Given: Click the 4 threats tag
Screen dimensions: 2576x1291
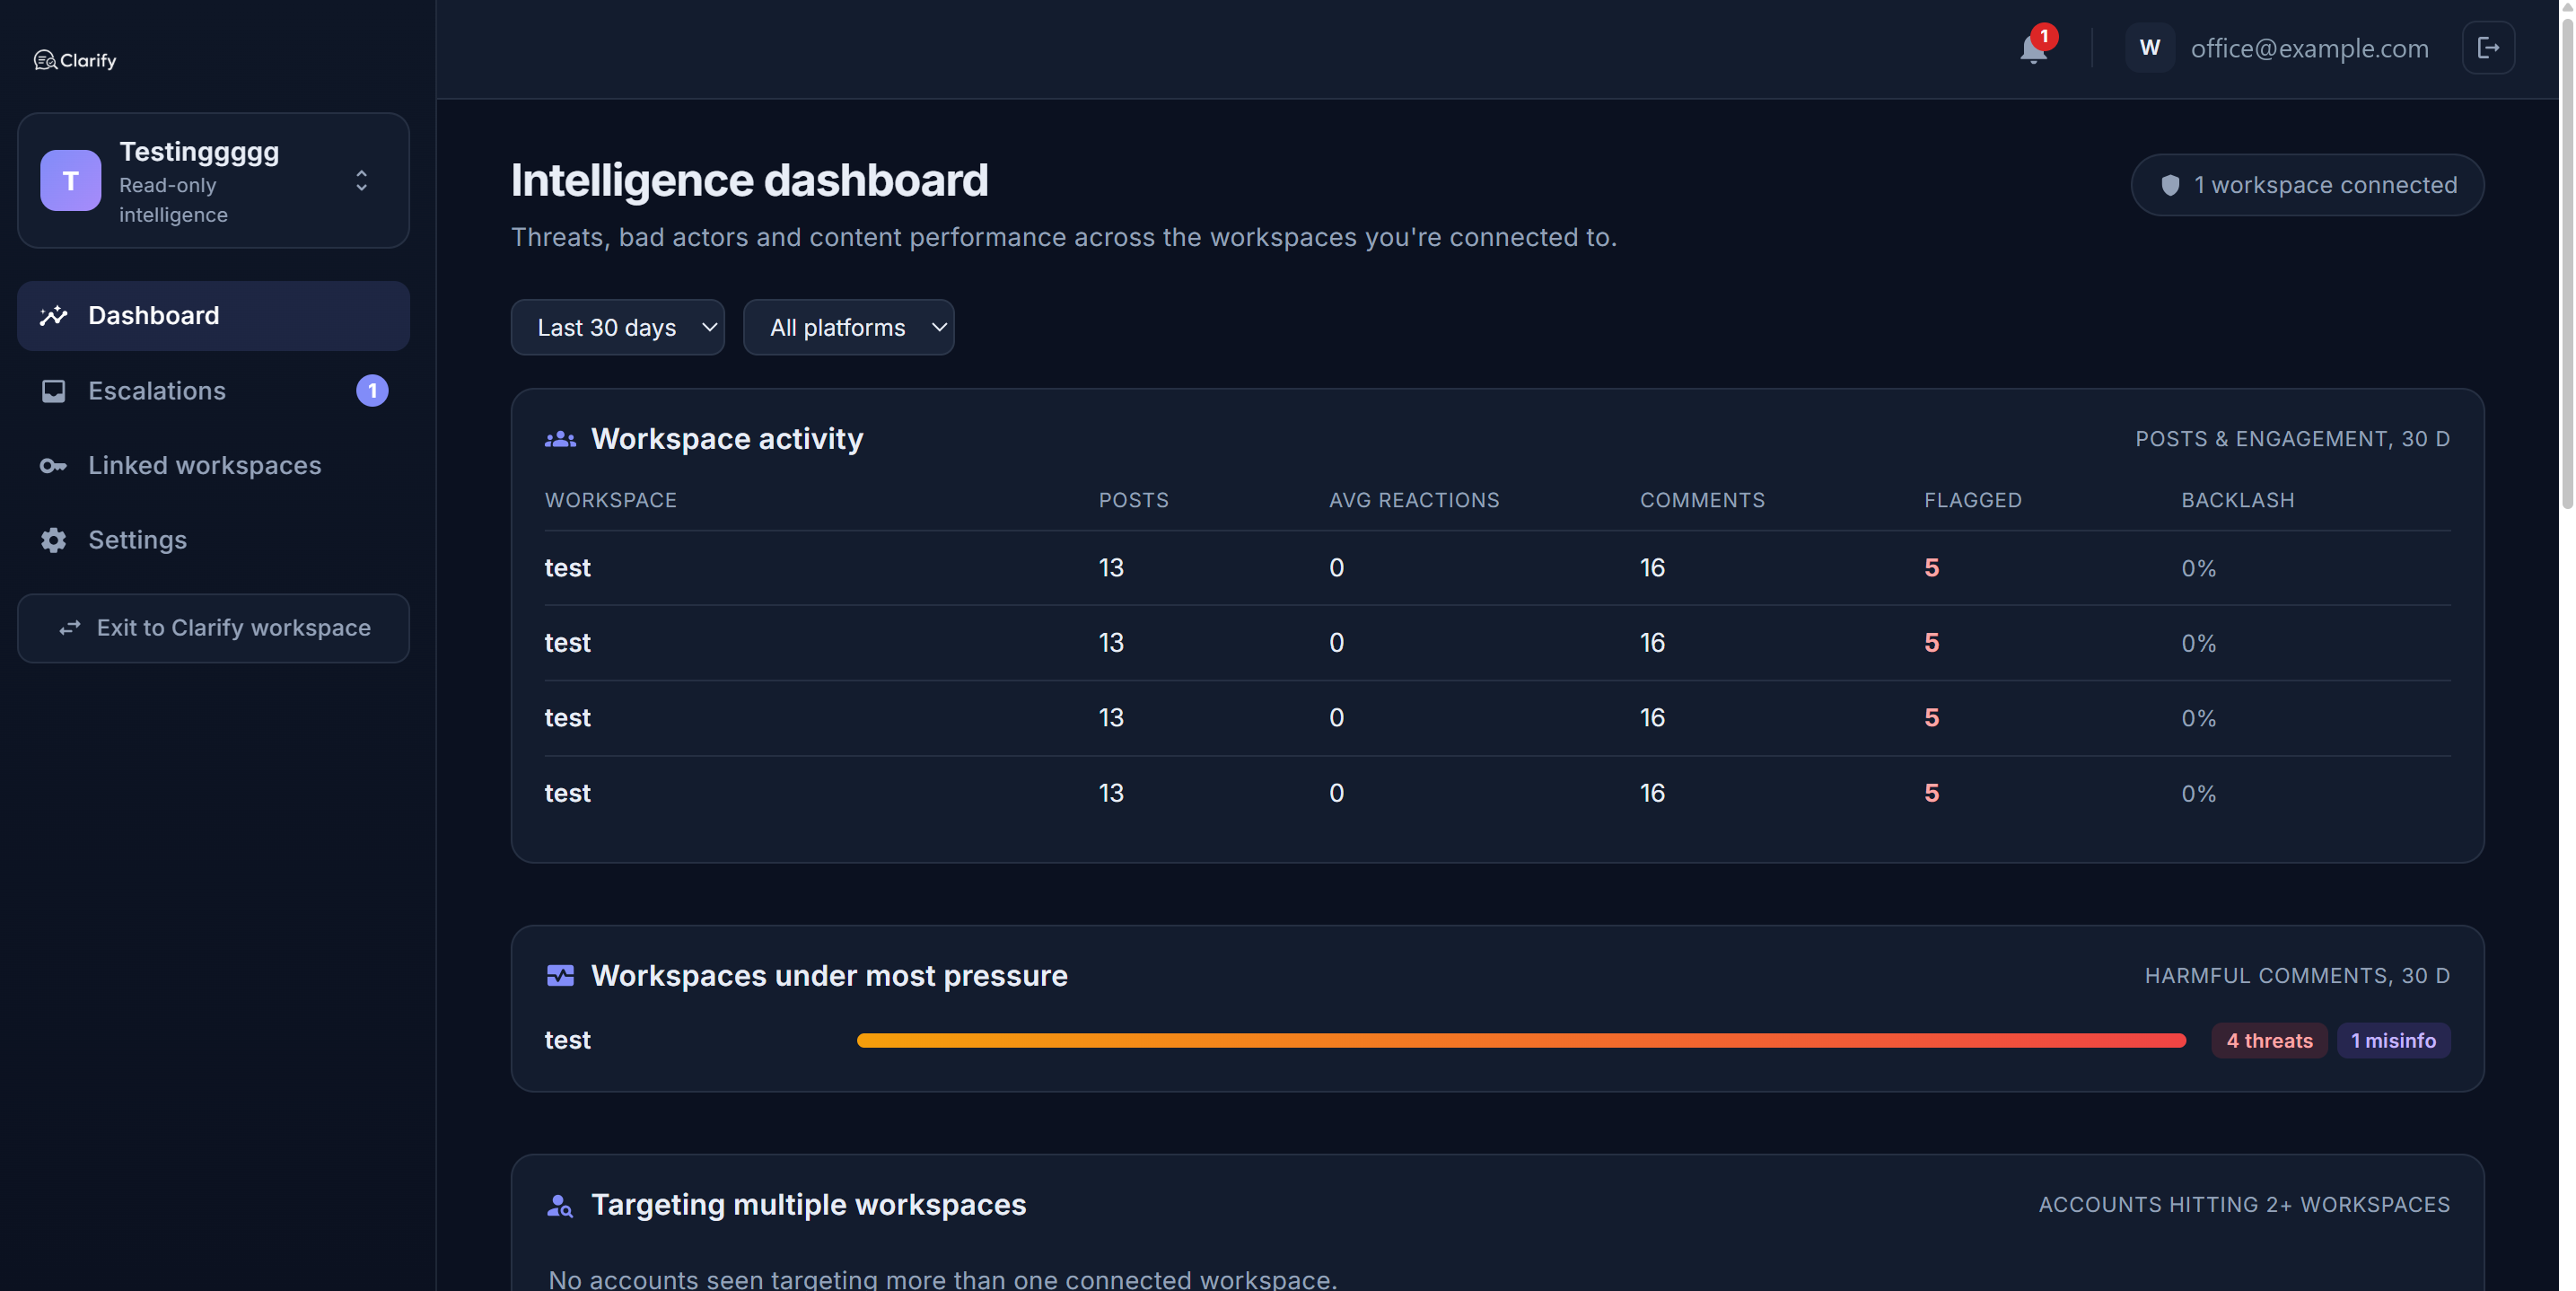Looking at the screenshot, I should 2268,1040.
